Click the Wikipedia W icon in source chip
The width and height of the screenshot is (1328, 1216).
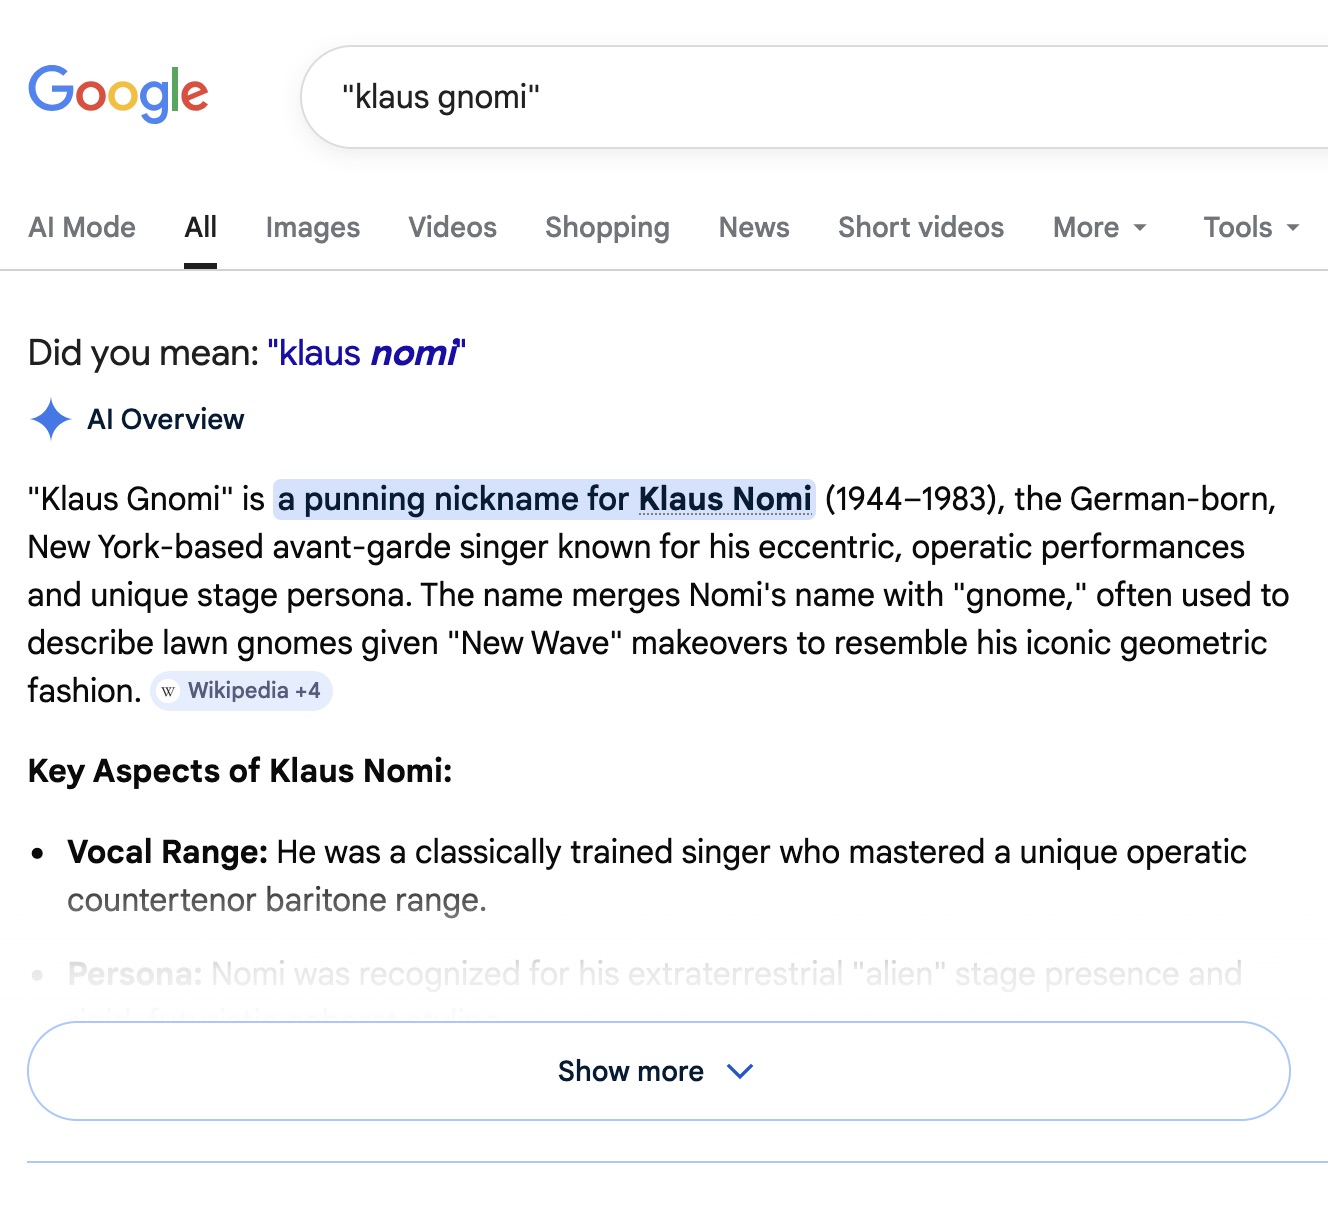[168, 691]
